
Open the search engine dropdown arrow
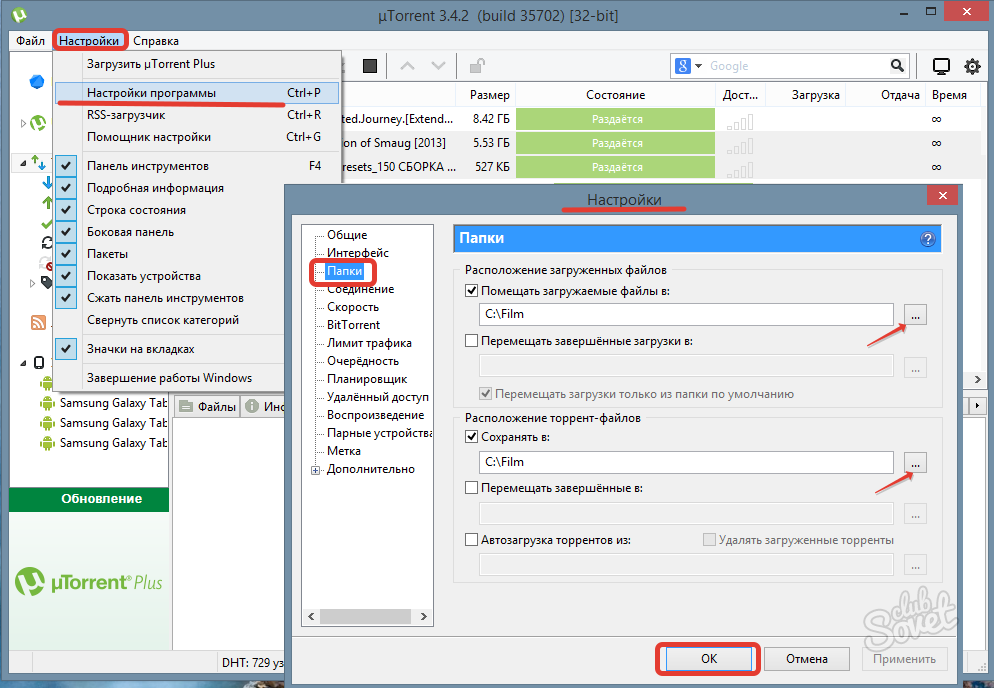click(699, 66)
